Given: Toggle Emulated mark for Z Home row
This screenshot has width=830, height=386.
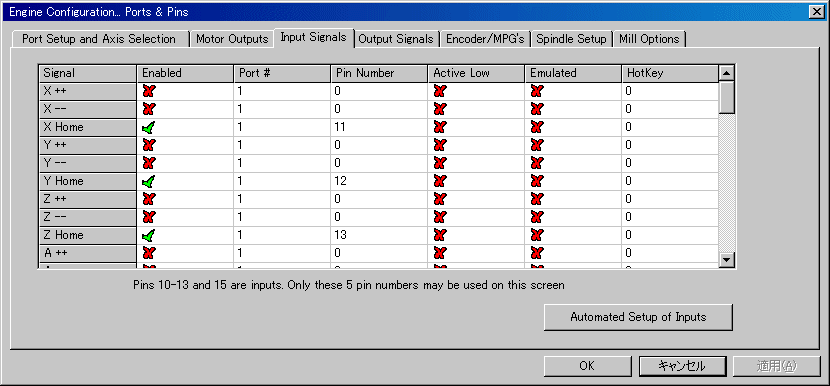Looking at the screenshot, I should (x=537, y=235).
